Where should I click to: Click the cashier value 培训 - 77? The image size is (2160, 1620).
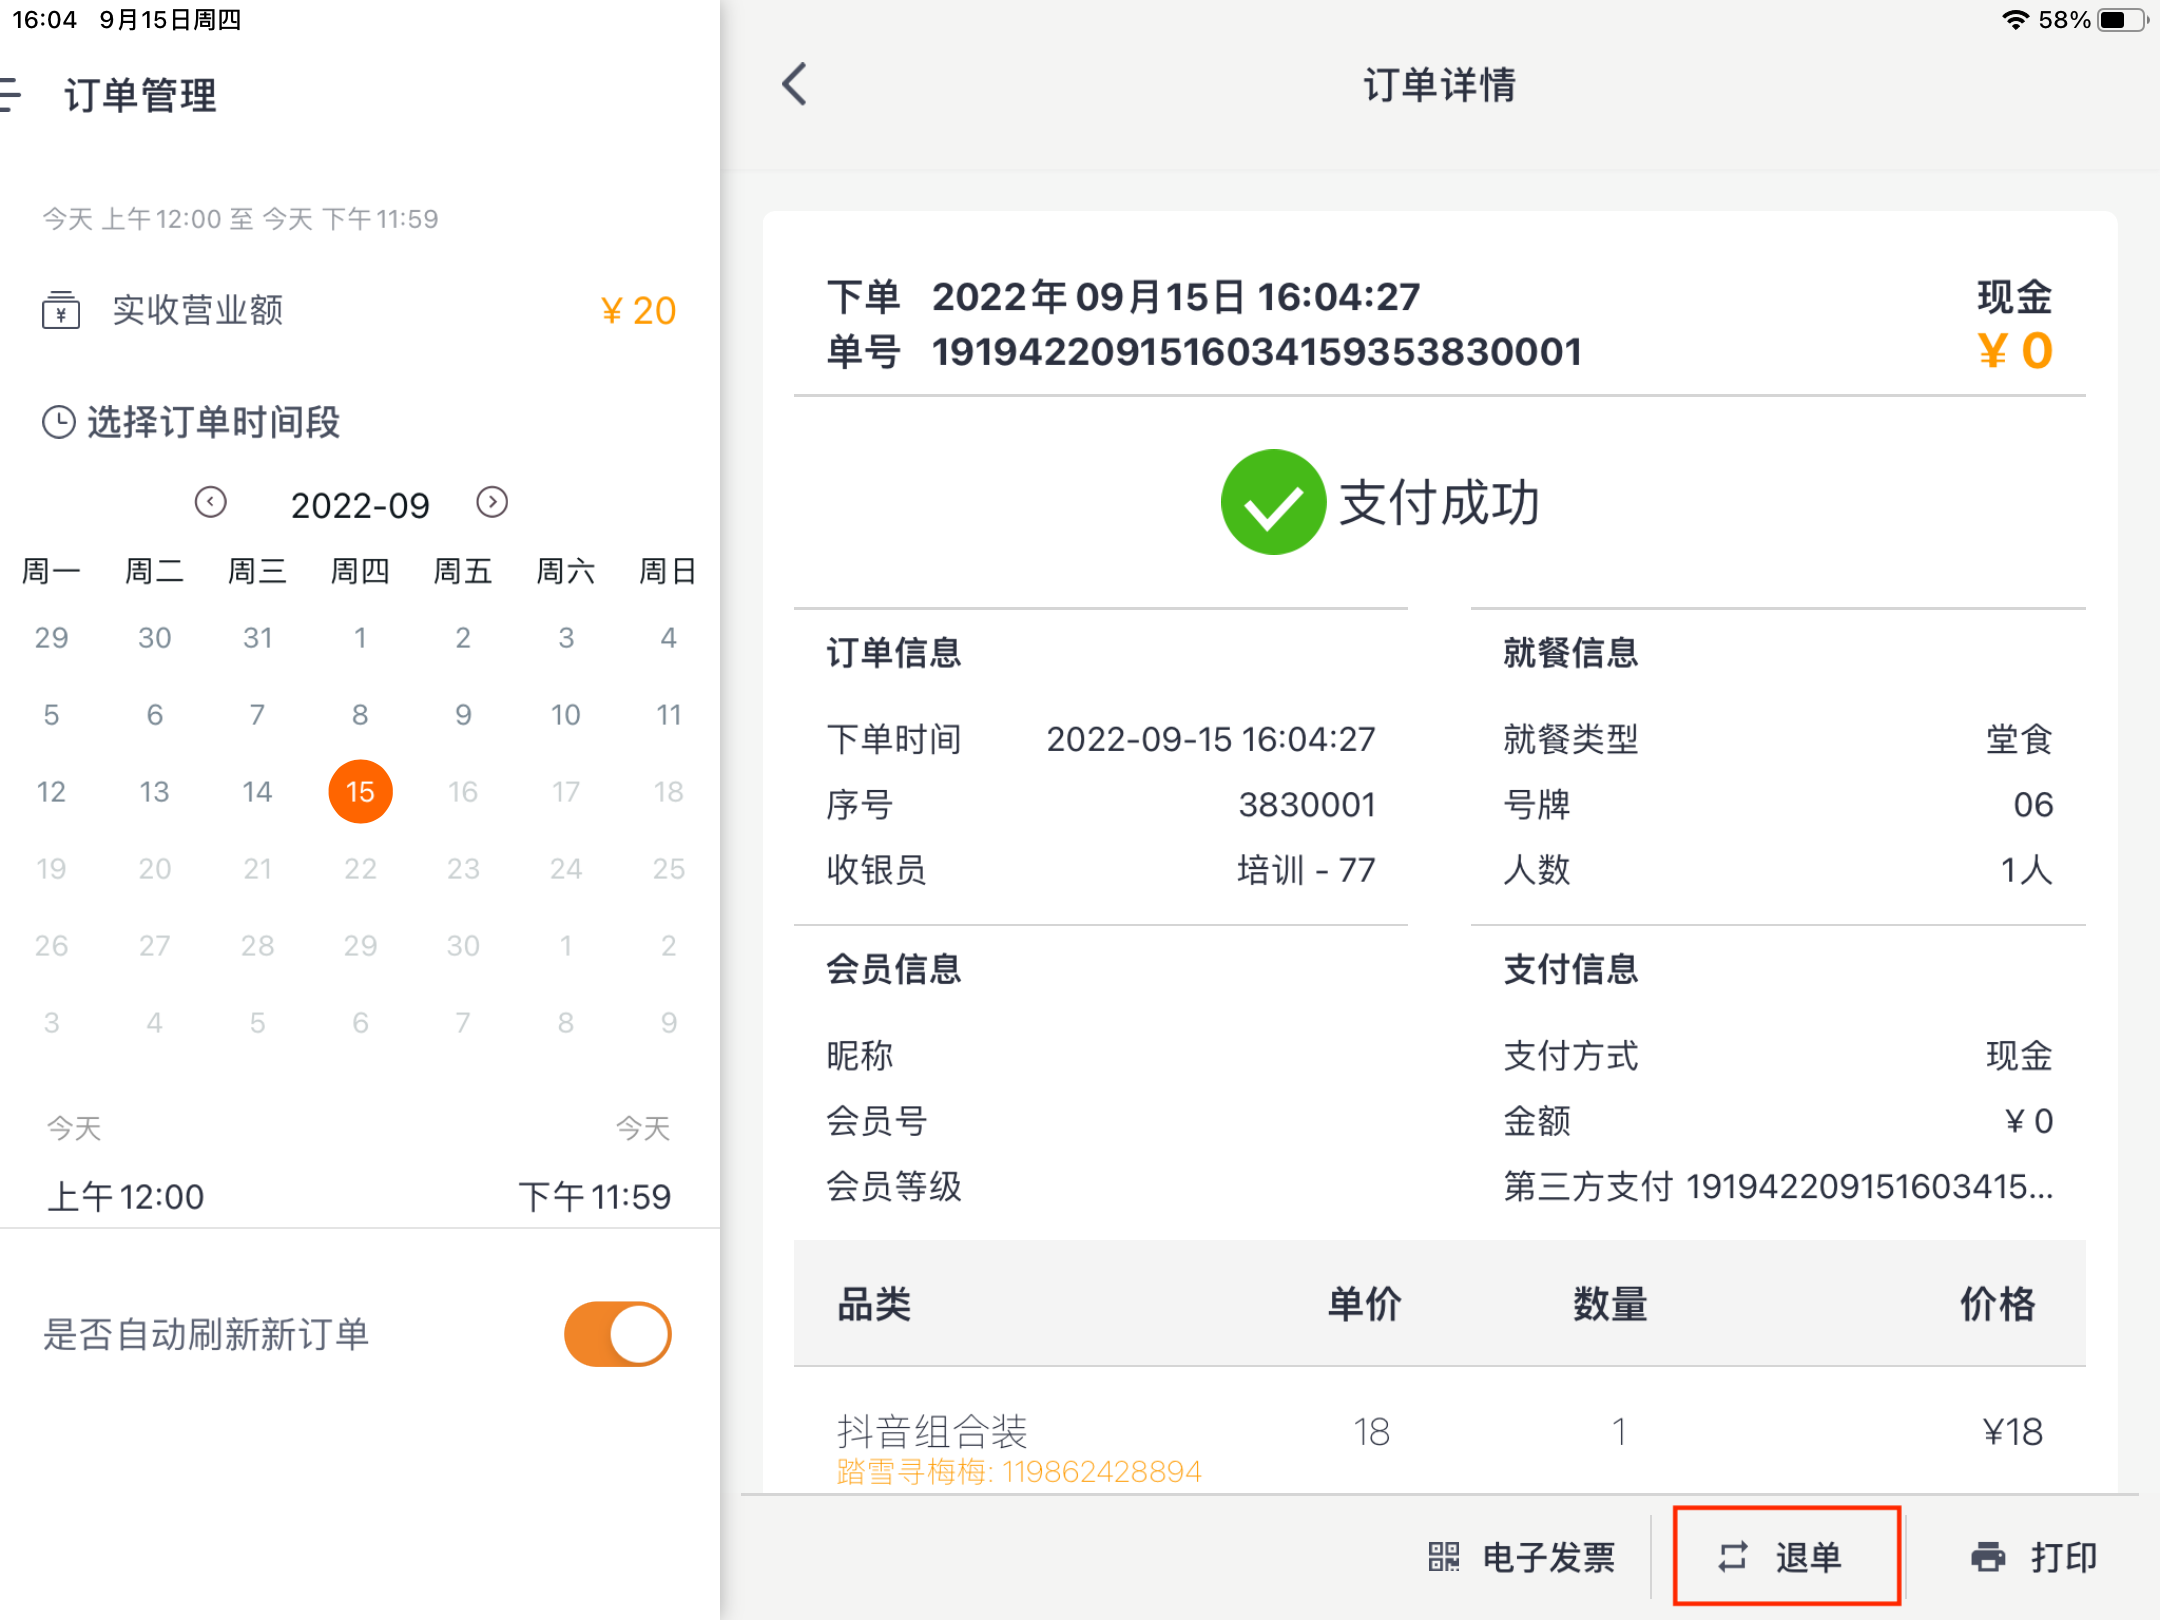click(1306, 870)
